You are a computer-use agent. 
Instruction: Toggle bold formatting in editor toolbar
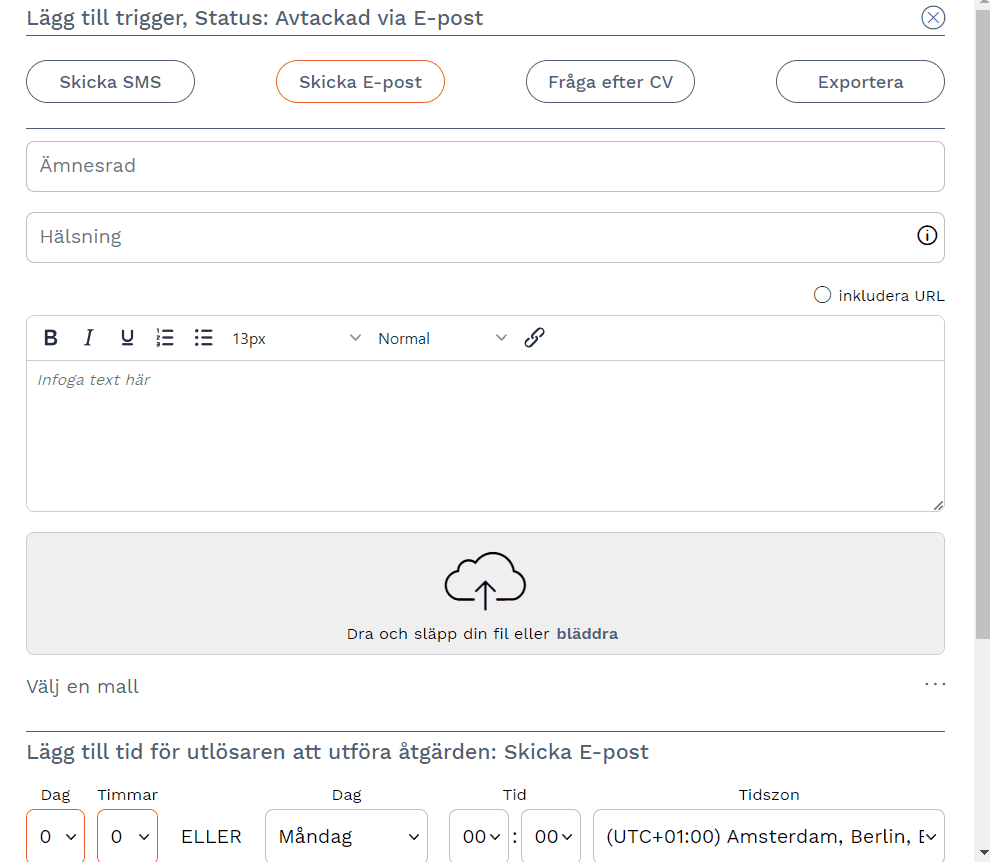click(51, 338)
